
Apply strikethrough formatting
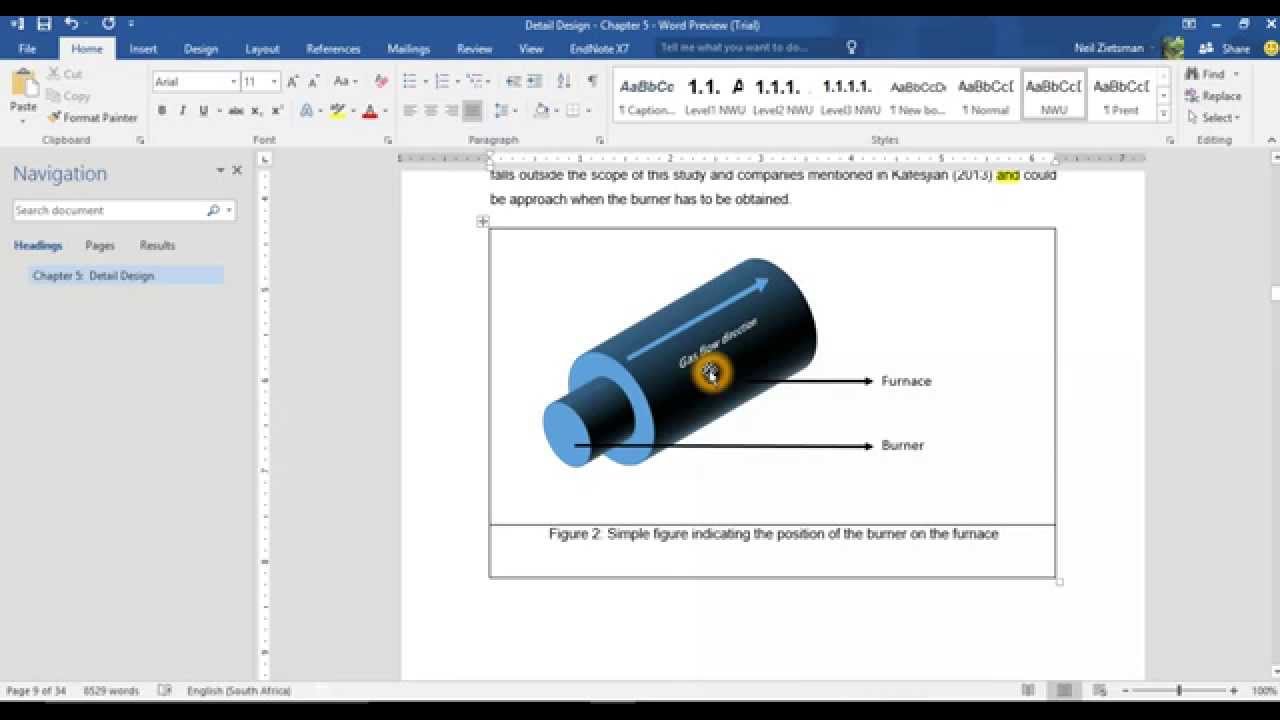tap(236, 111)
